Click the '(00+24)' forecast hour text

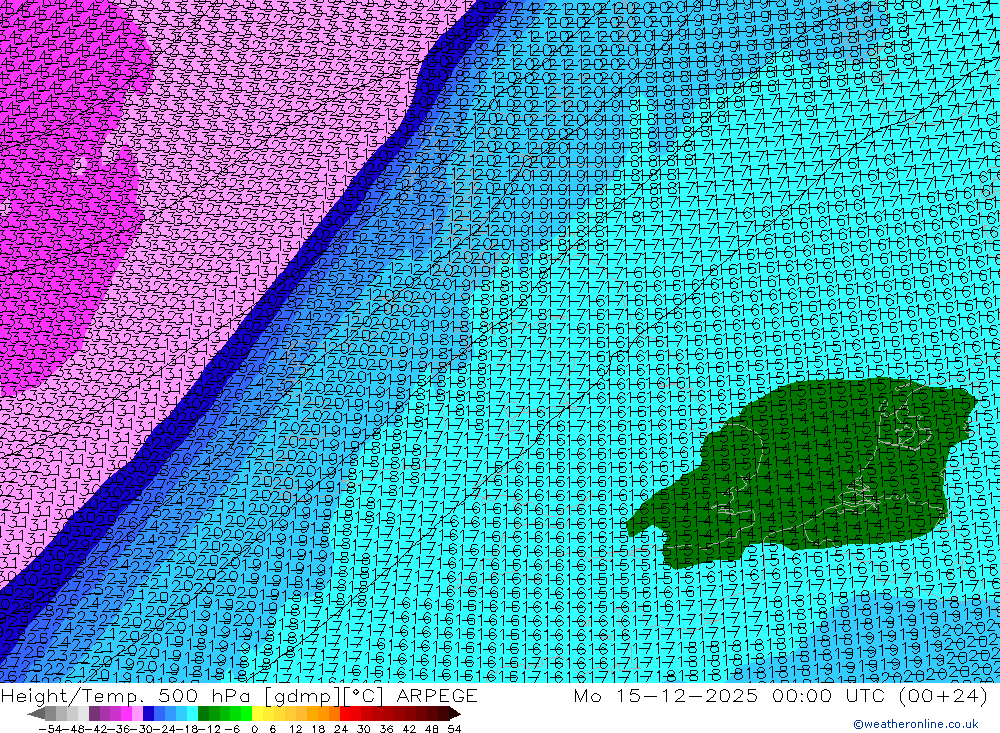943,695
